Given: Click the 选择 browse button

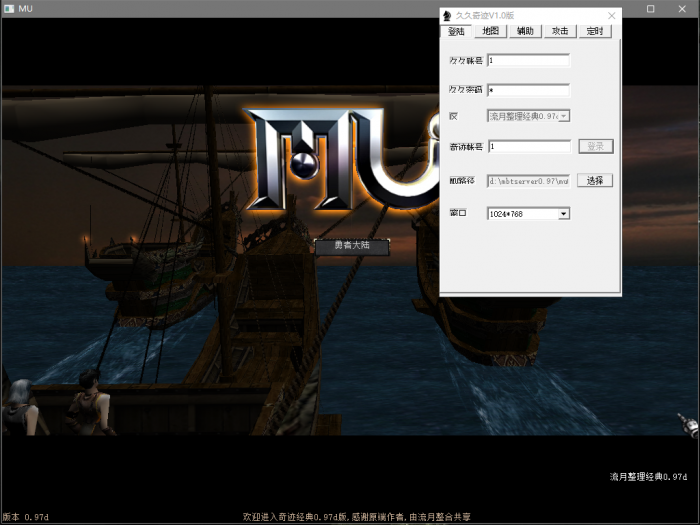Looking at the screenshot, I should click(x=595, y=180).
